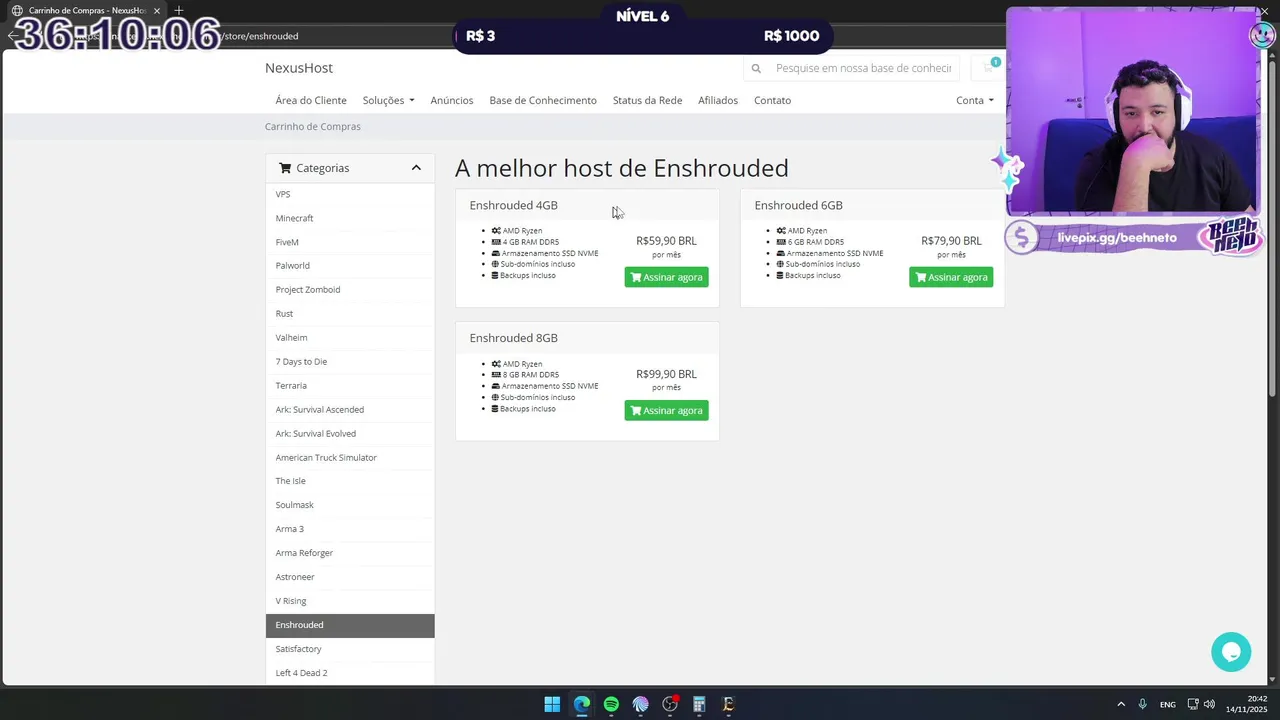
Task: Select the 7 Days to Die category
Action: [350, 362]
